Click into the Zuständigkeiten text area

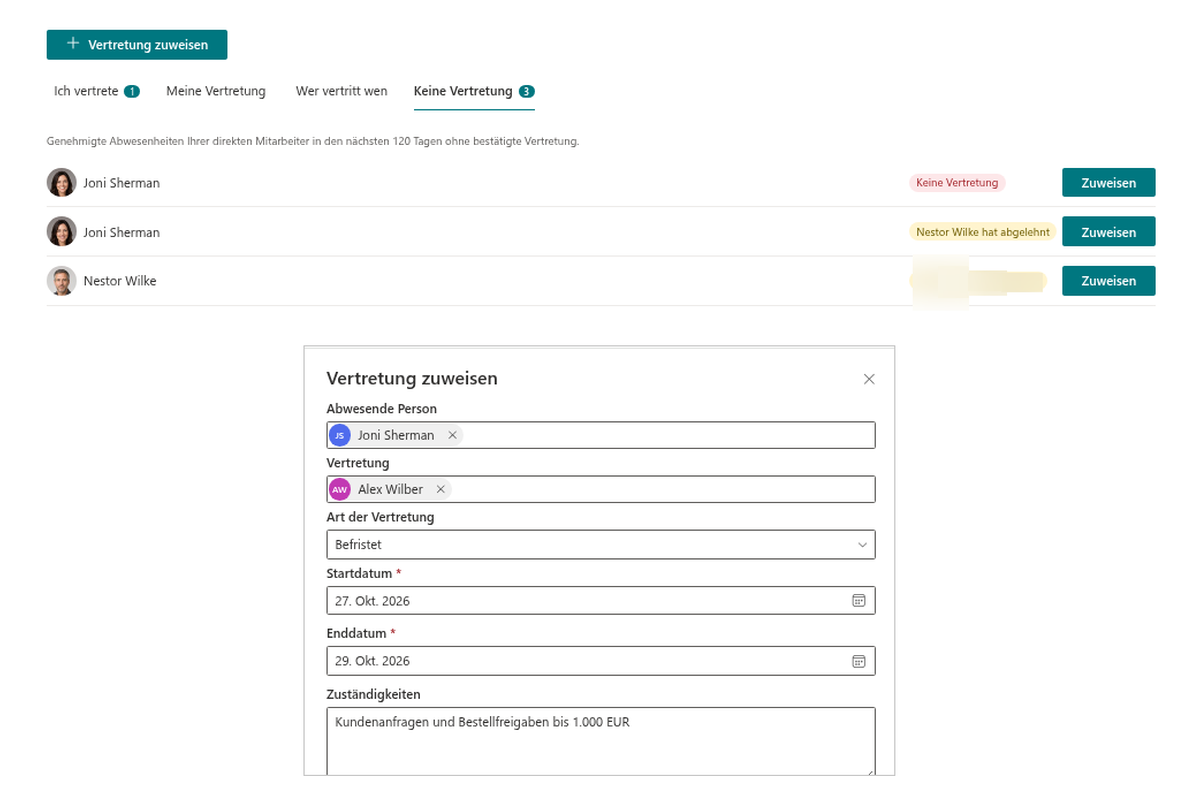(601, 742)
